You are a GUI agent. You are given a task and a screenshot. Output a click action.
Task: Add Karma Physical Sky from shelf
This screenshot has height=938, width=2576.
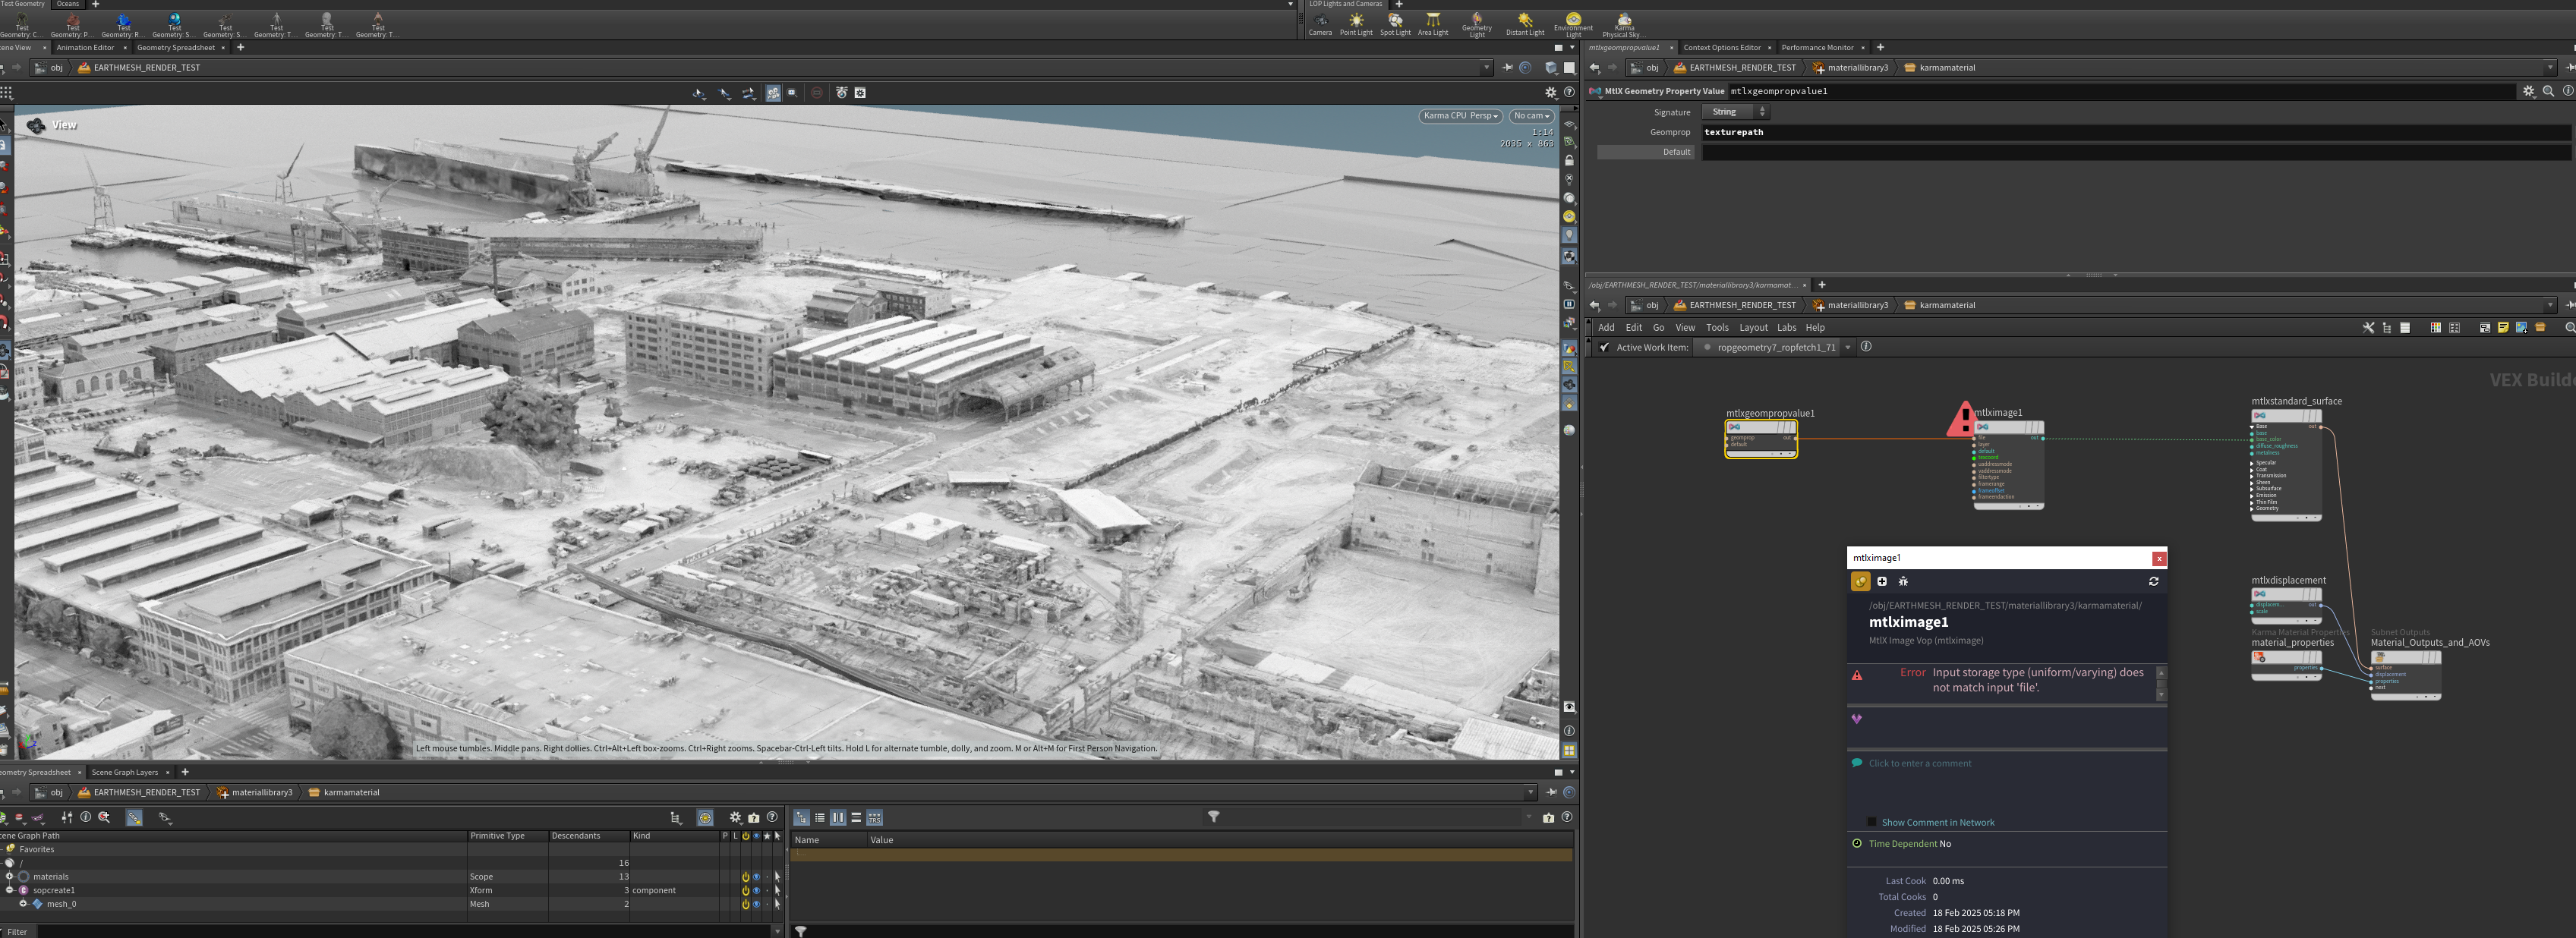point(1623,25)
